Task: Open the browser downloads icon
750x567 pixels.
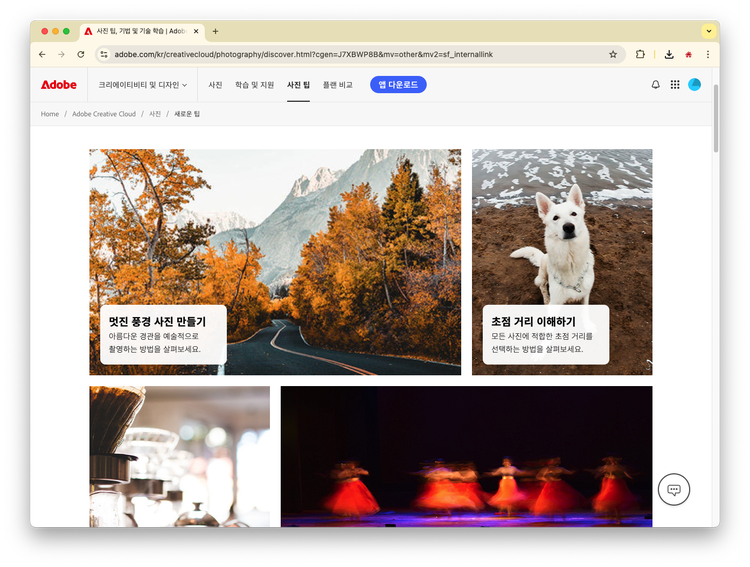Action: click(x=669, y=55)
